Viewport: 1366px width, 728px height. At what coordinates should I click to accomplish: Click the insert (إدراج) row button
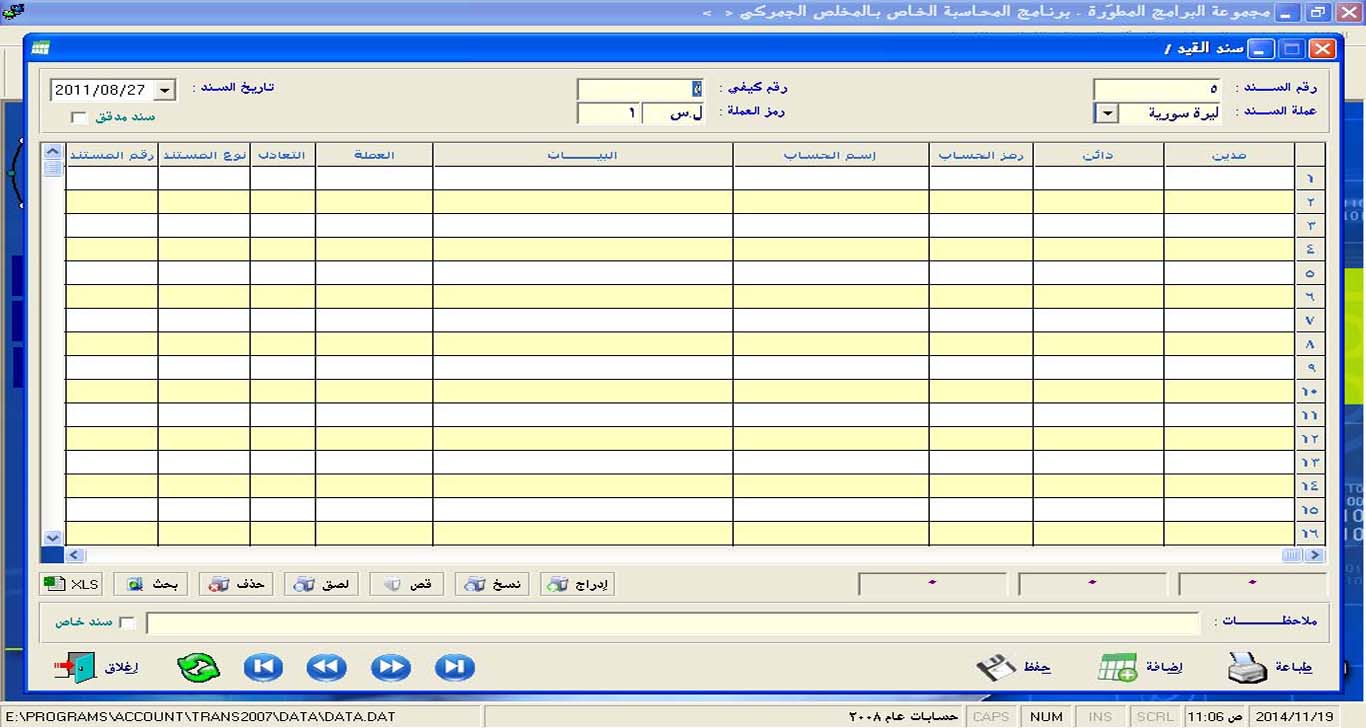(x=578, y=584)
